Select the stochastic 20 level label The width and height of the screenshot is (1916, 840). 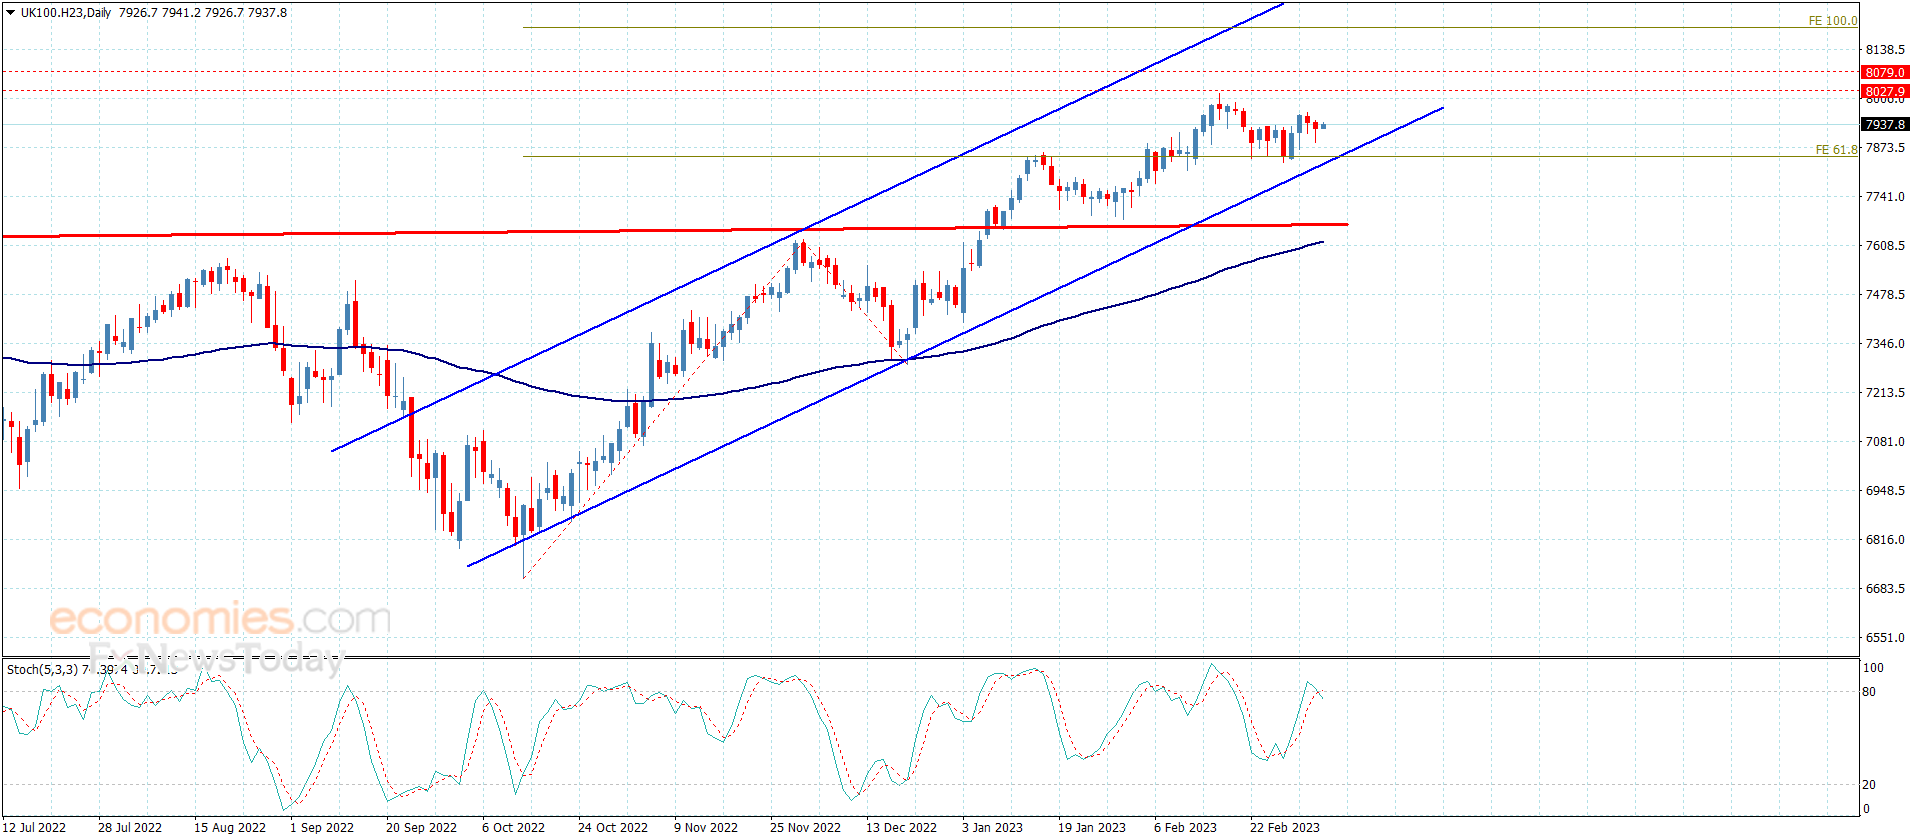tap(1869, 785)
